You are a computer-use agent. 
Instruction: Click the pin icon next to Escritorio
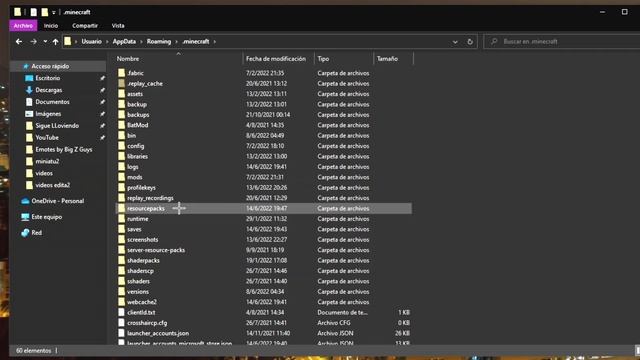click(102, 78)
